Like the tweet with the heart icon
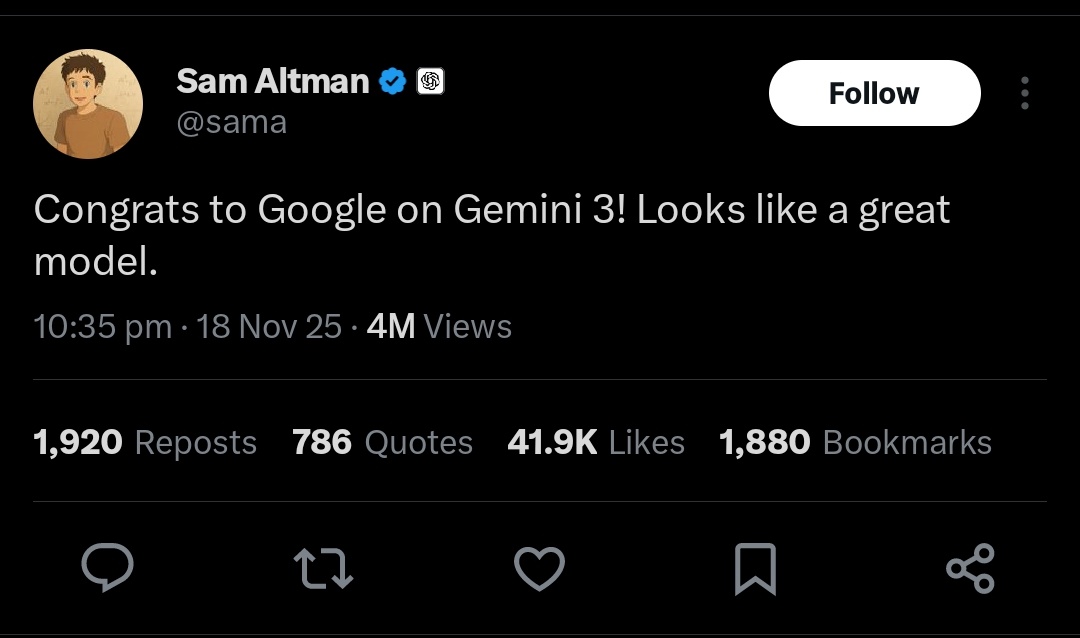 pos(539,569)
